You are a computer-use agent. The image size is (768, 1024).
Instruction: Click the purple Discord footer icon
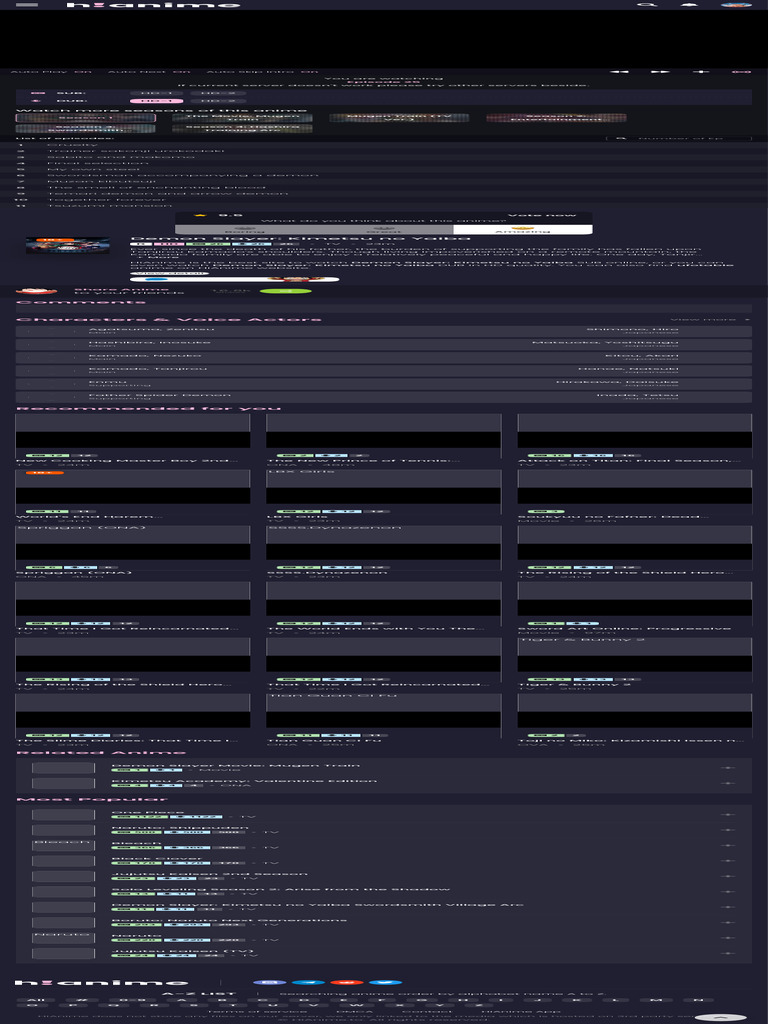click(270, 982)
